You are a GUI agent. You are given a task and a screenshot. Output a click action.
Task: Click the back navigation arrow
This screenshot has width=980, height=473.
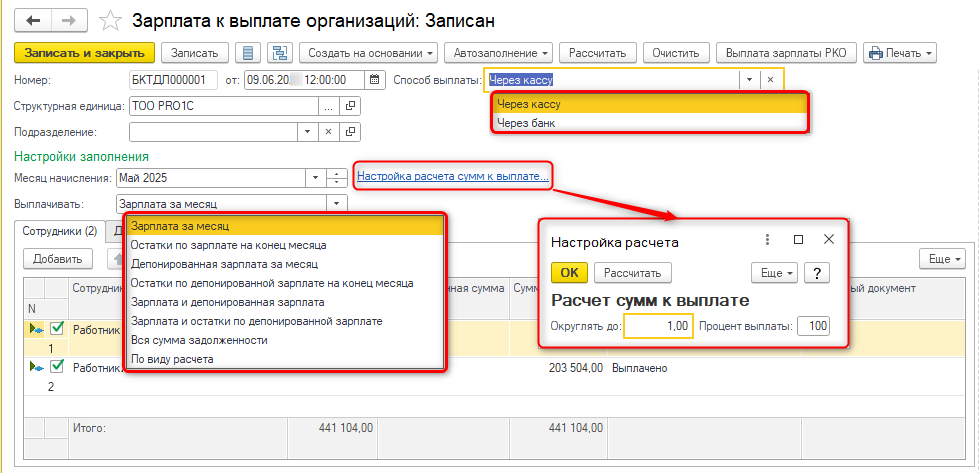point(35,19)
